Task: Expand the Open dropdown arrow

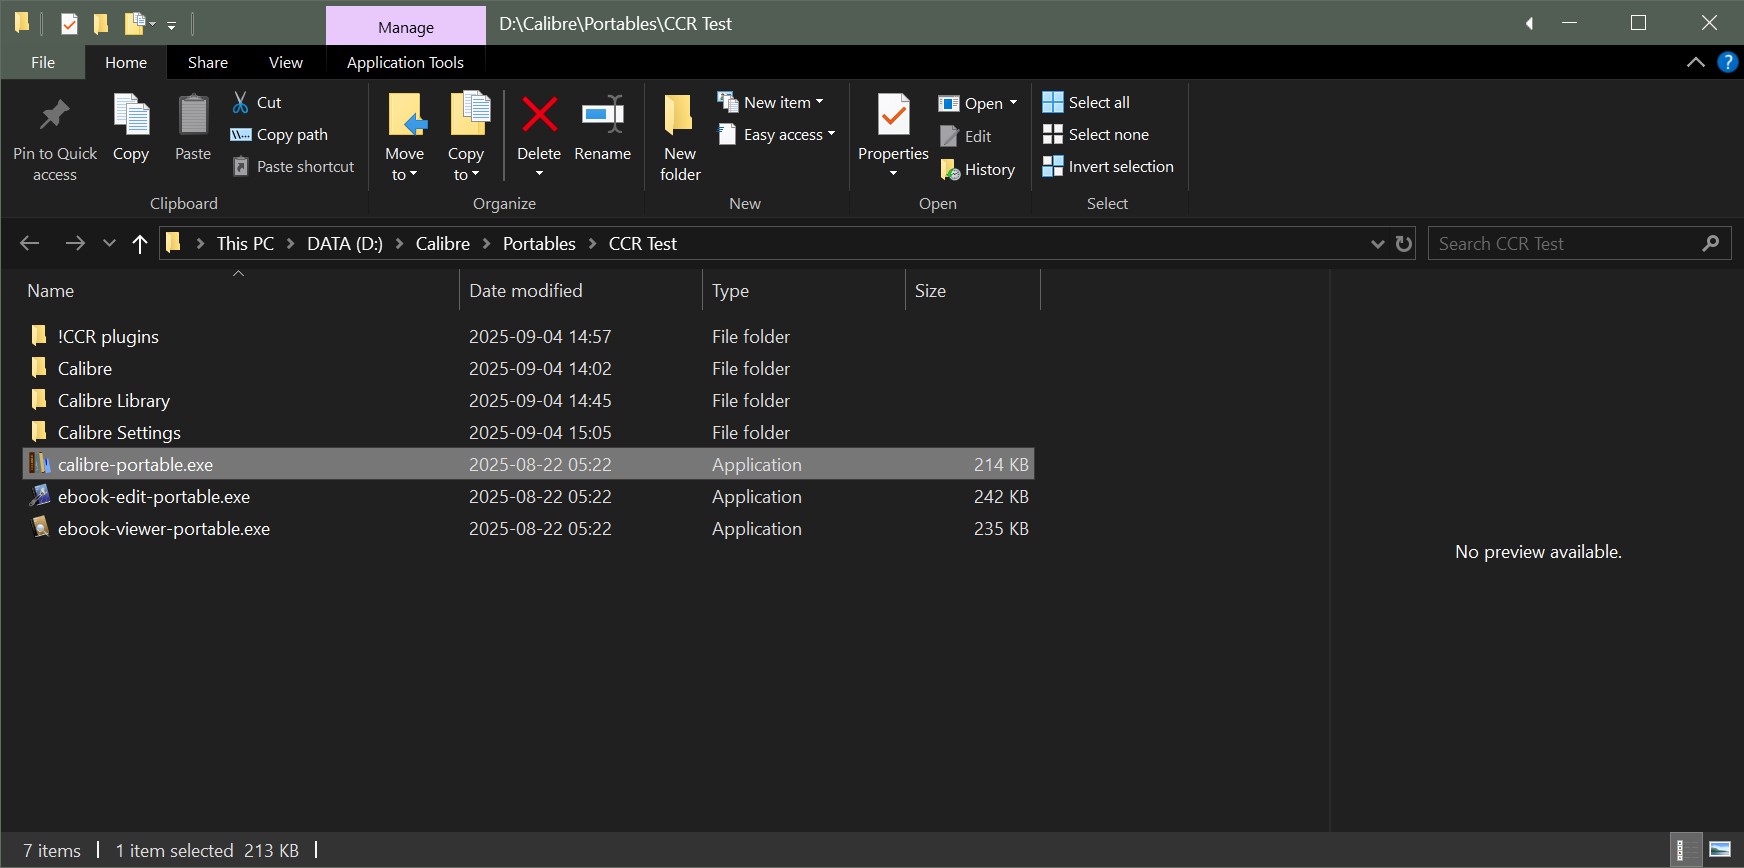Action: pos(1013,102)
